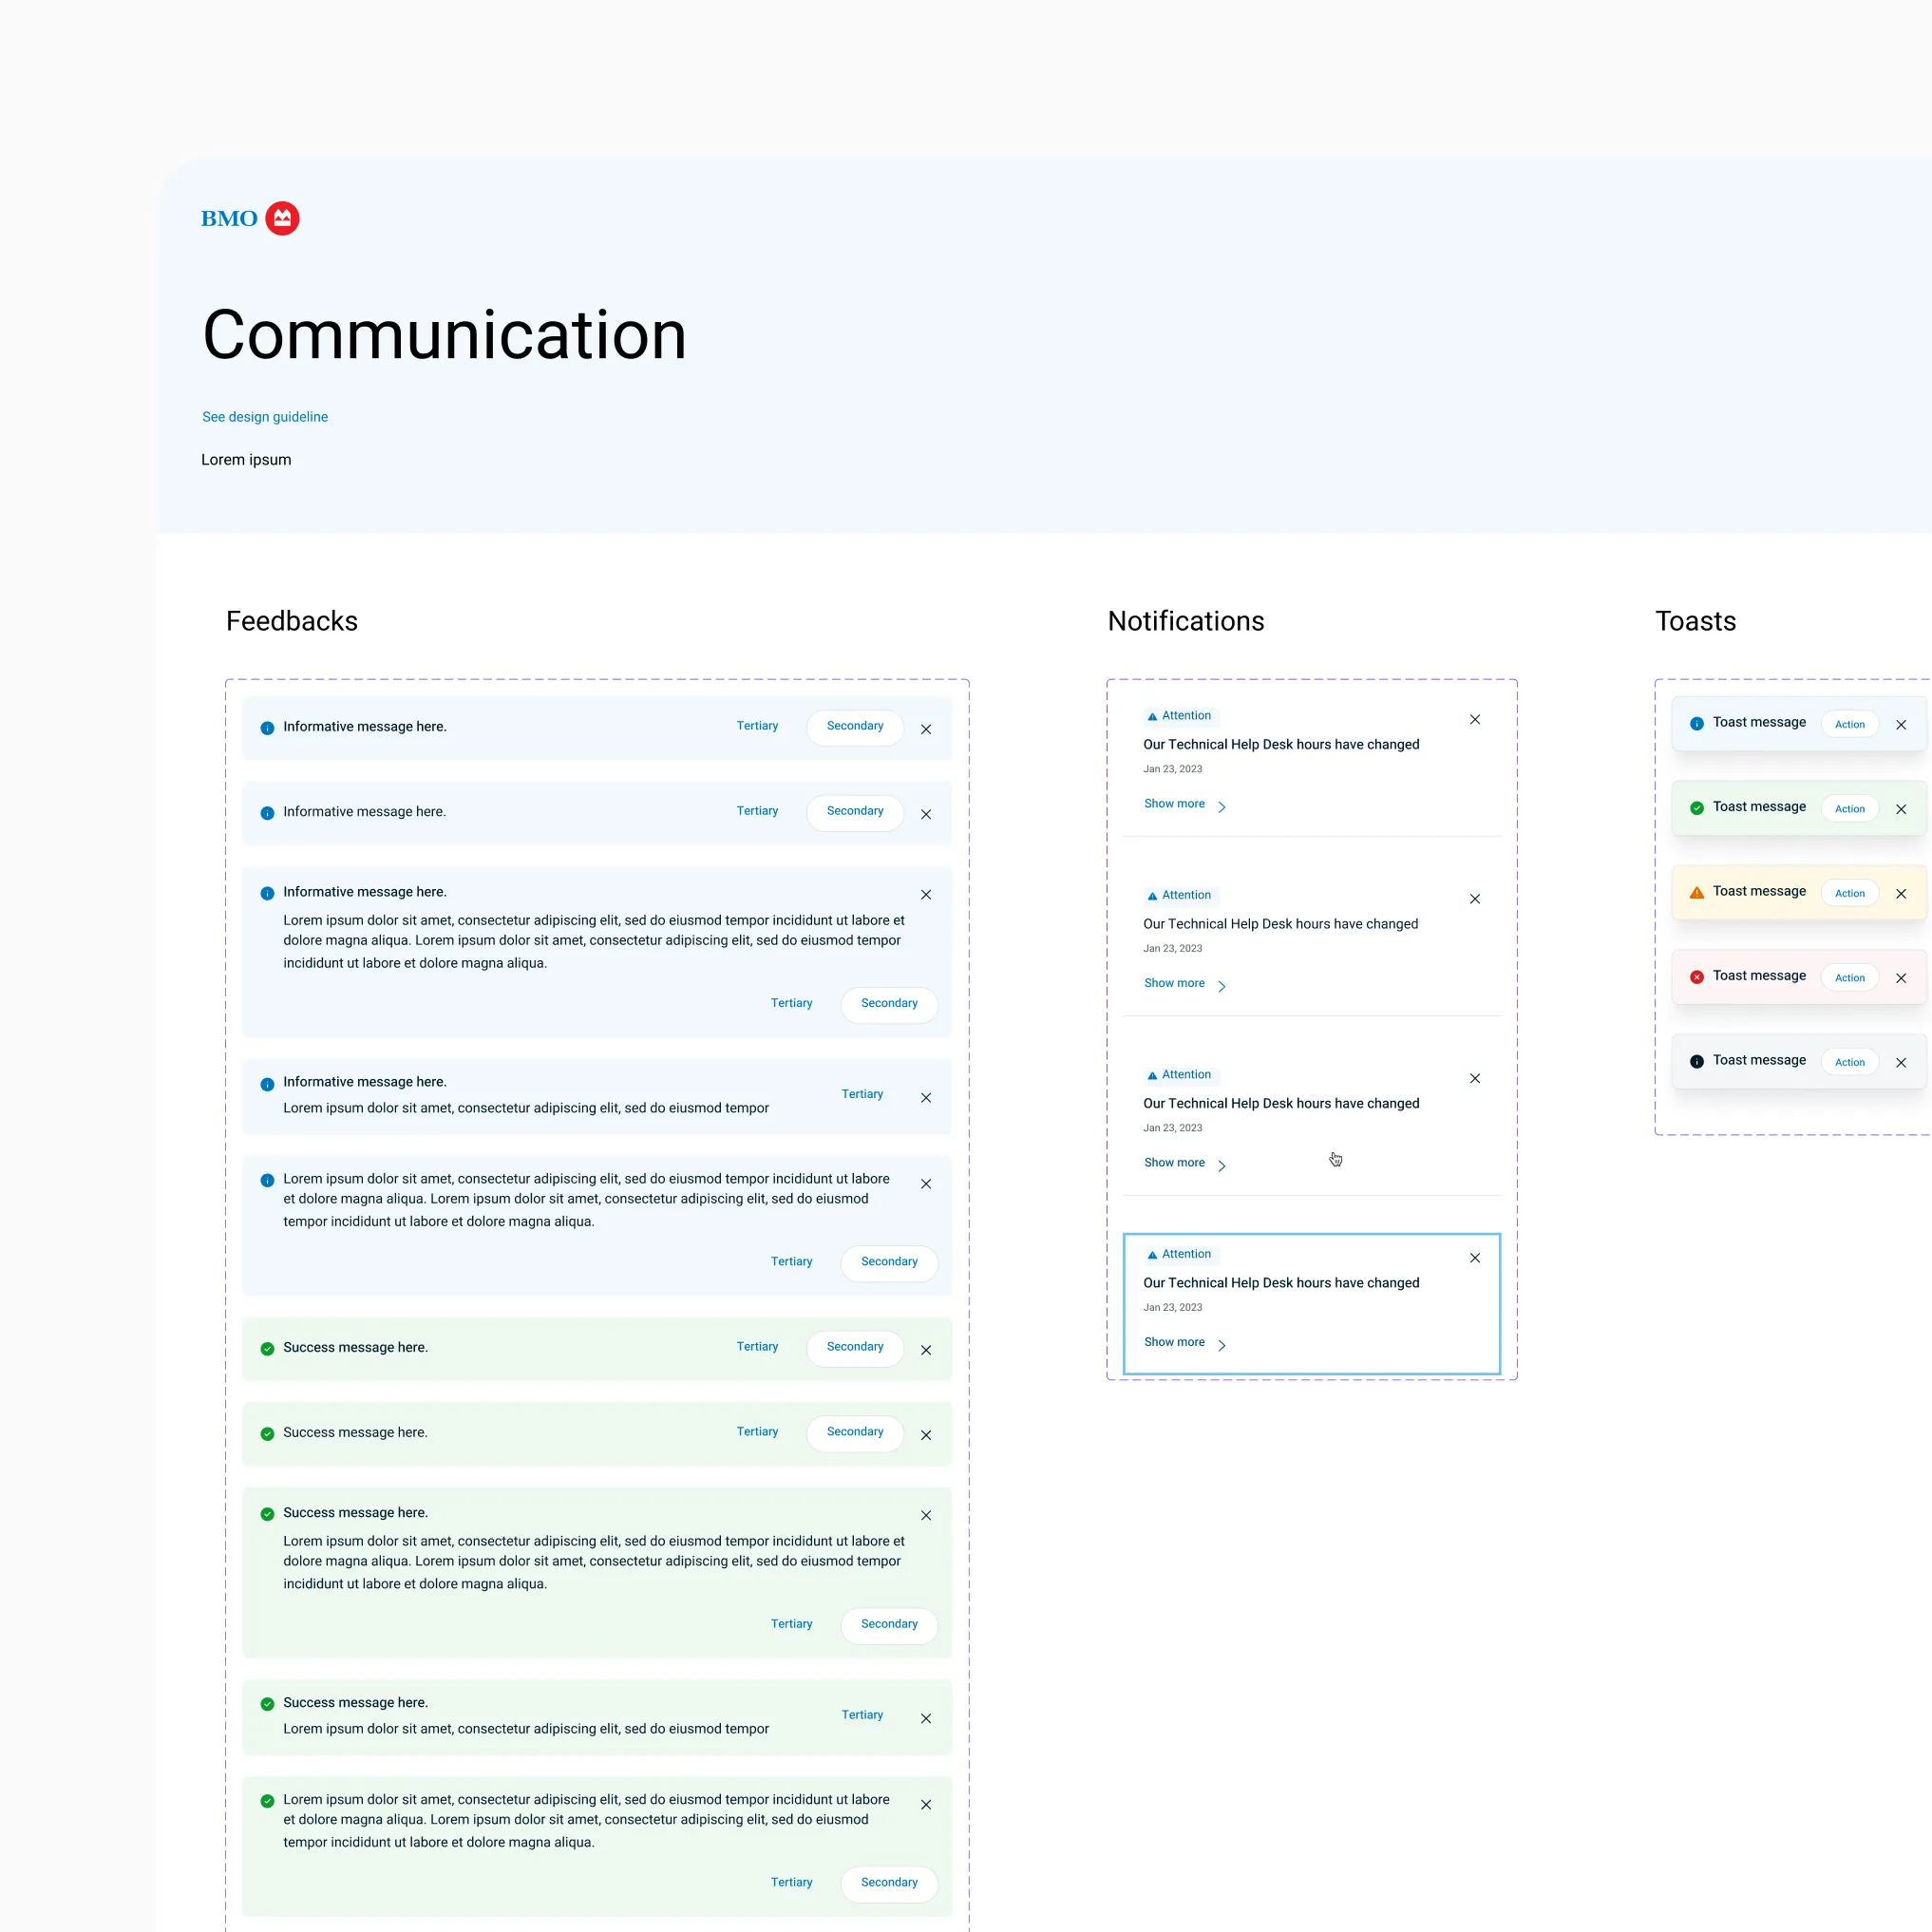Click Tertiary in the short two-line informative banner
This screenshot has height=1932, width=1932.
pos(862,1094)
